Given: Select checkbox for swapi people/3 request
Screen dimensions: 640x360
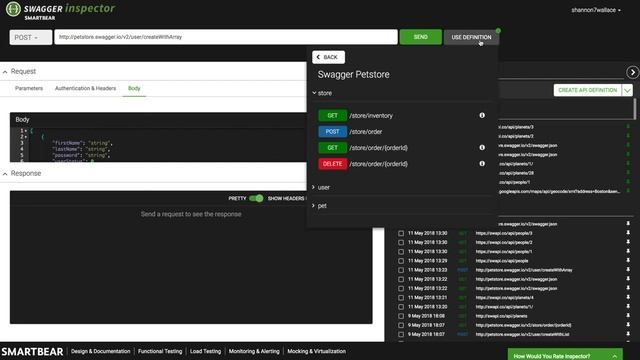Looking at the screenshot, I should coord(401,233).
